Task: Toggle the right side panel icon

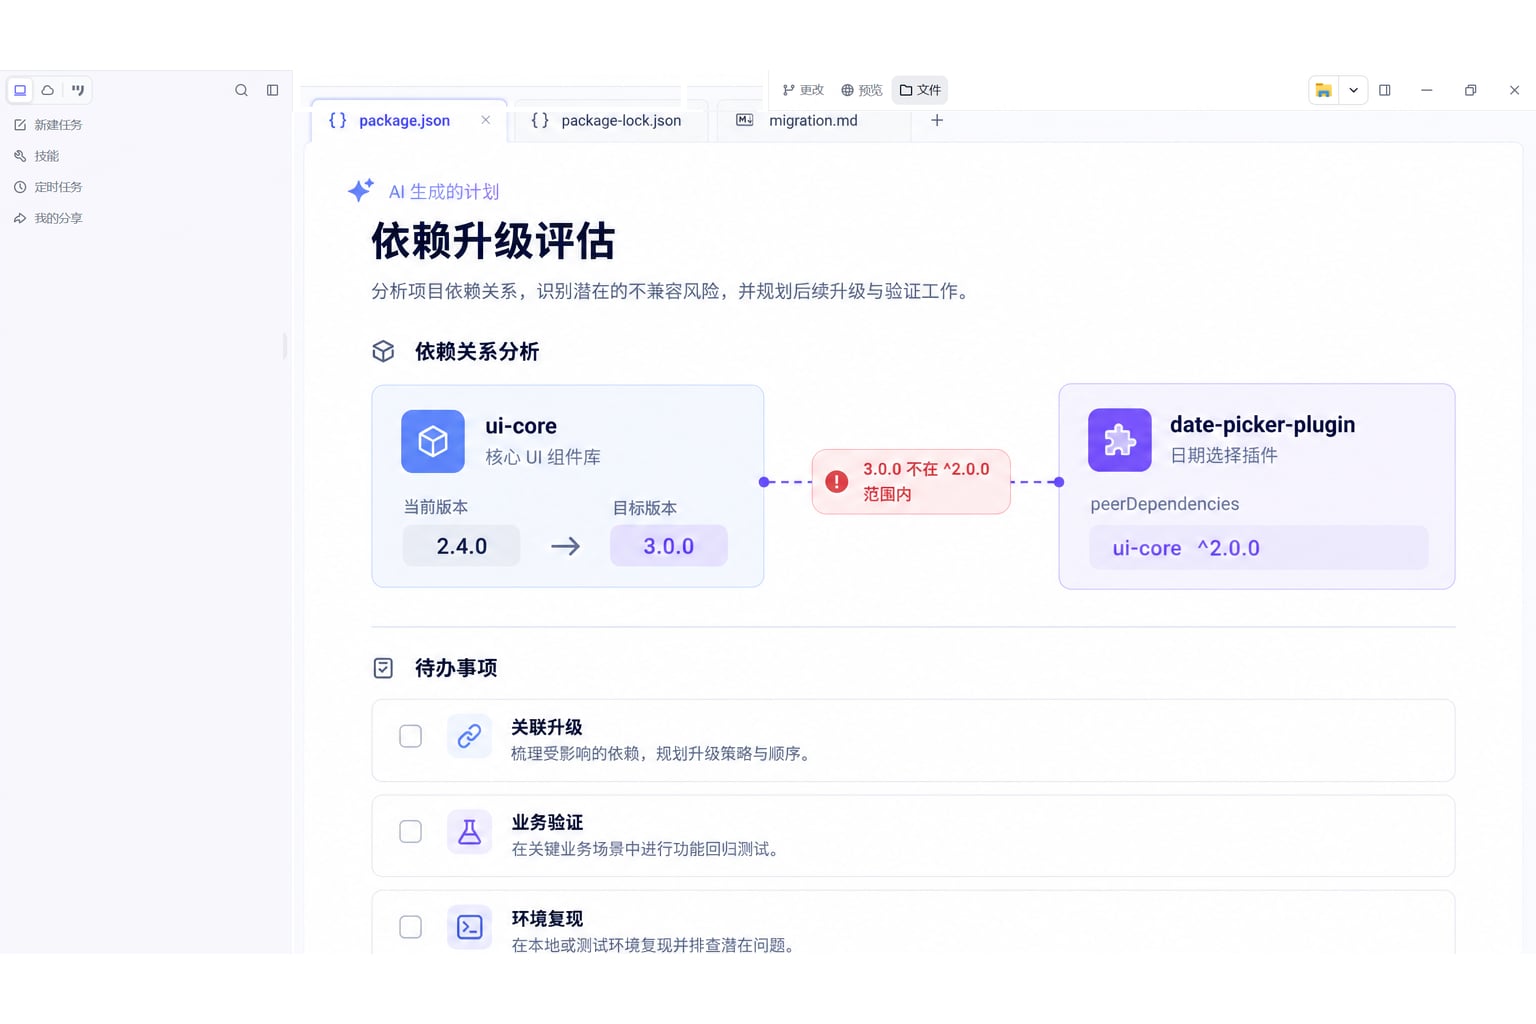Action: [x=1385, y=90]
